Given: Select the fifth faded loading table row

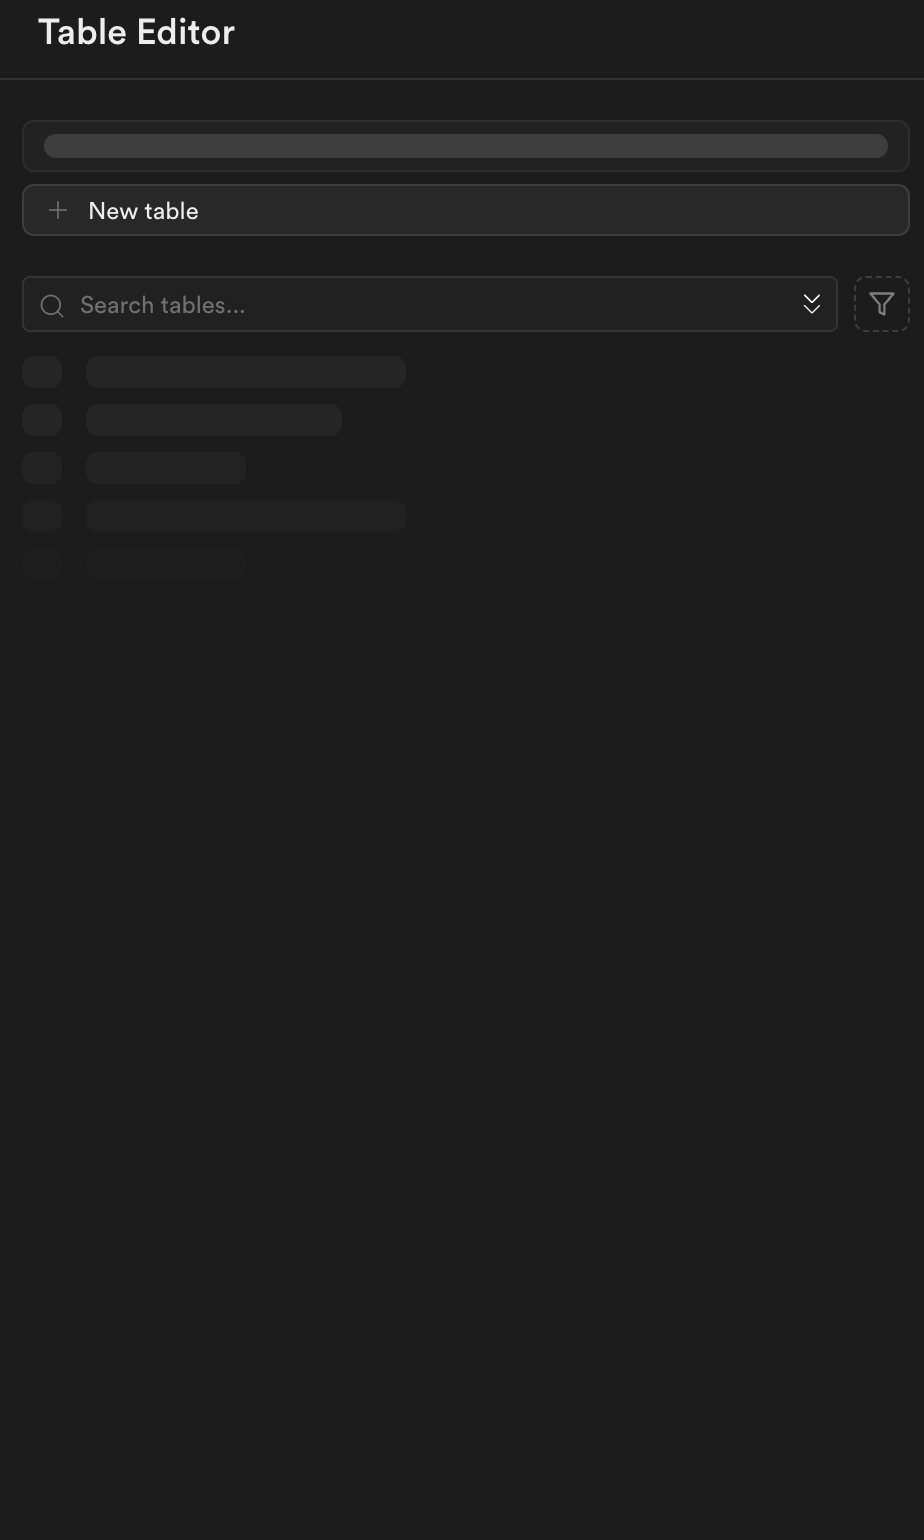Looking at the screenshot, I should coord(166,564).
